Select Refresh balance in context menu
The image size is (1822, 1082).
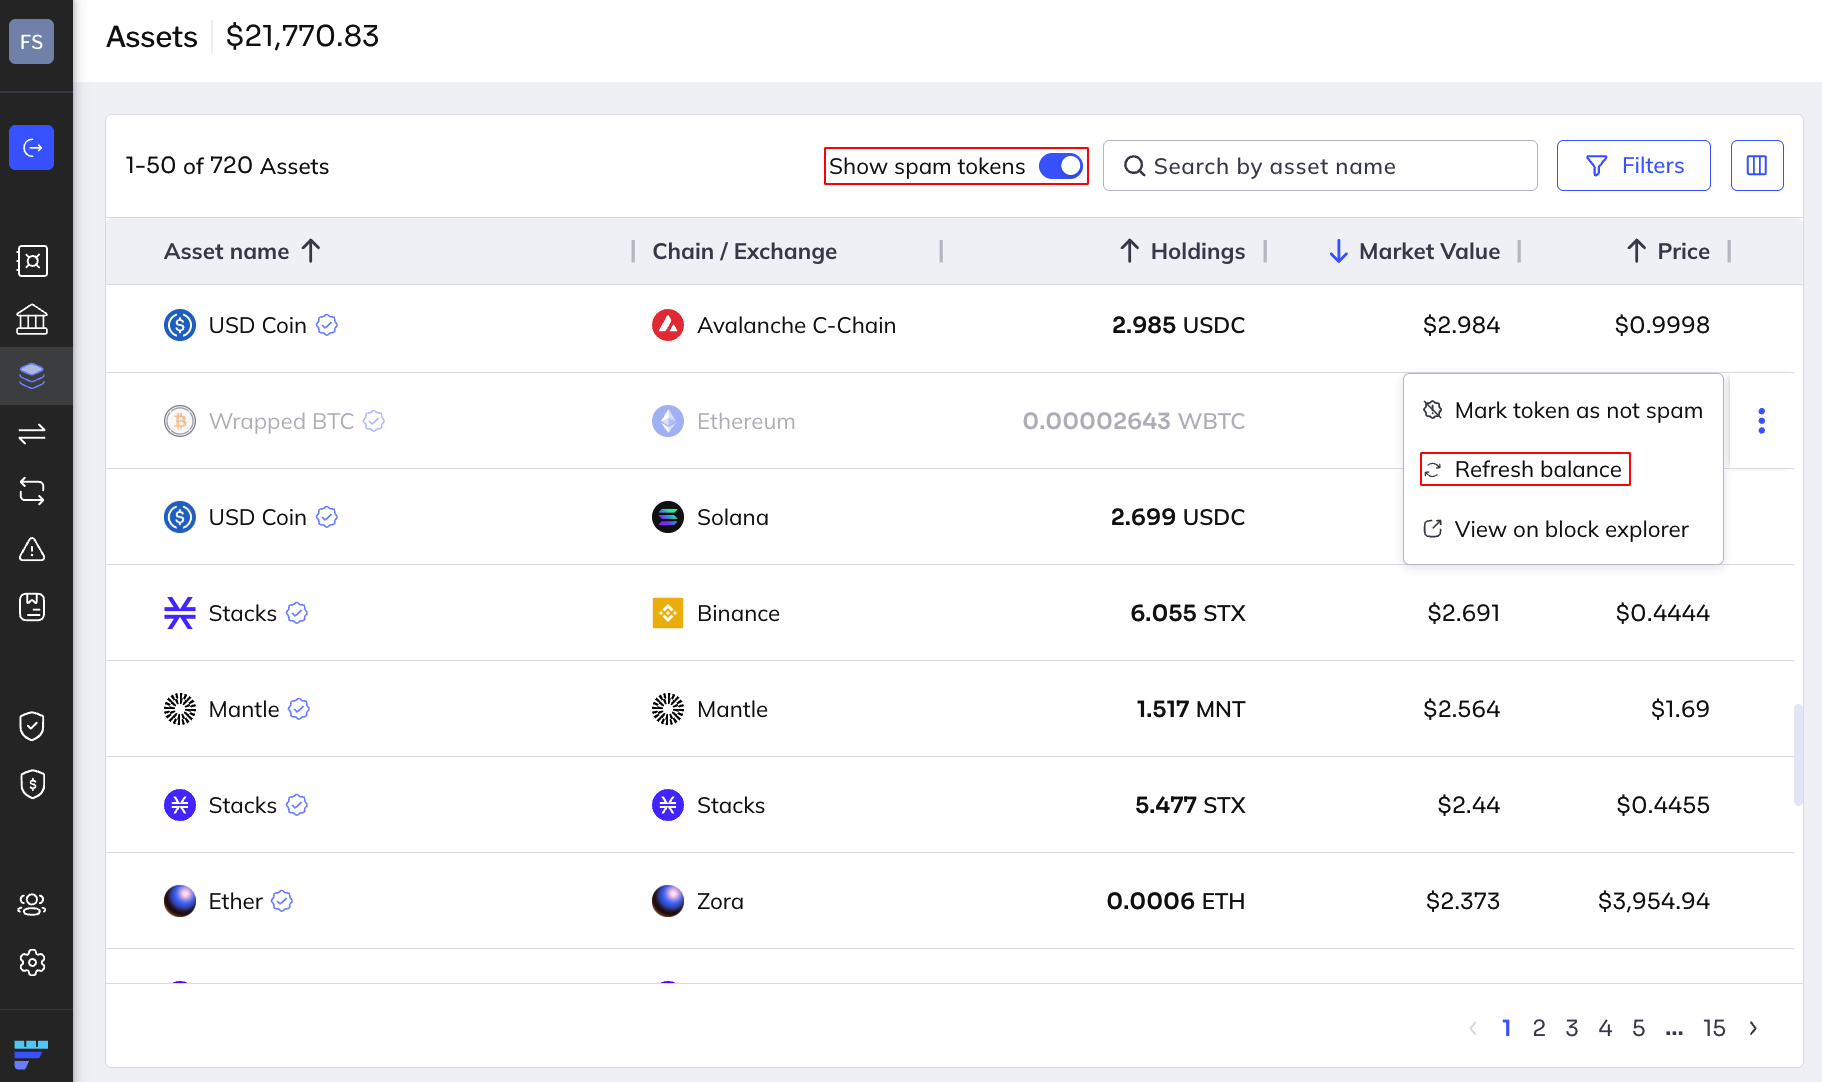tap(1537, 470)
